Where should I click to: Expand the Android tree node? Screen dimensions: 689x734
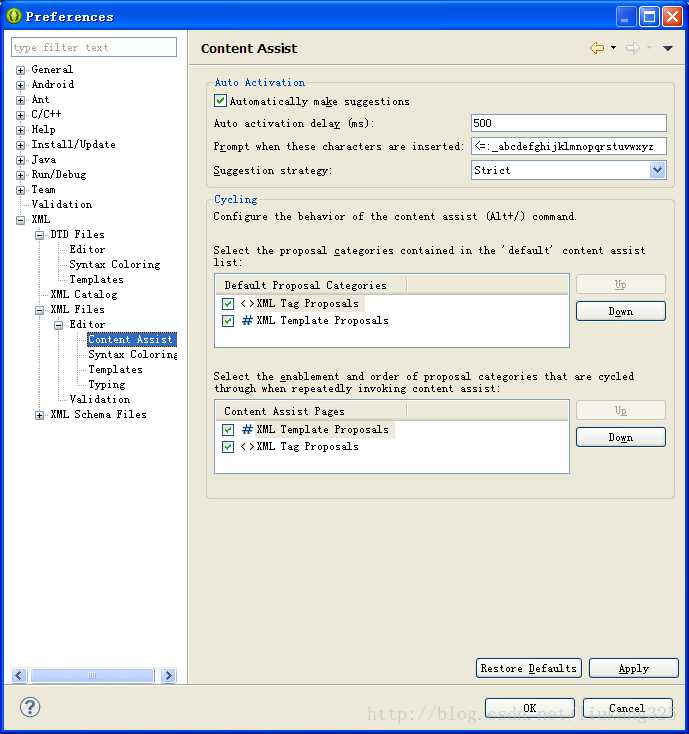pyautogui.click(x=20, y=85)
